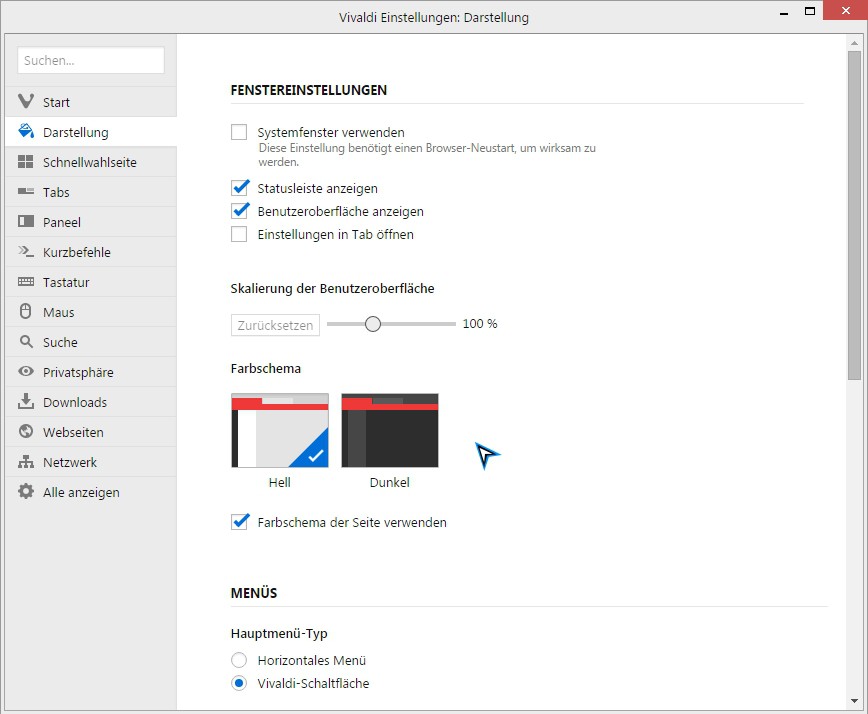868x714 pixels.
Task: Switch to the Webseiten settings section
Action: tap(73, 432)
